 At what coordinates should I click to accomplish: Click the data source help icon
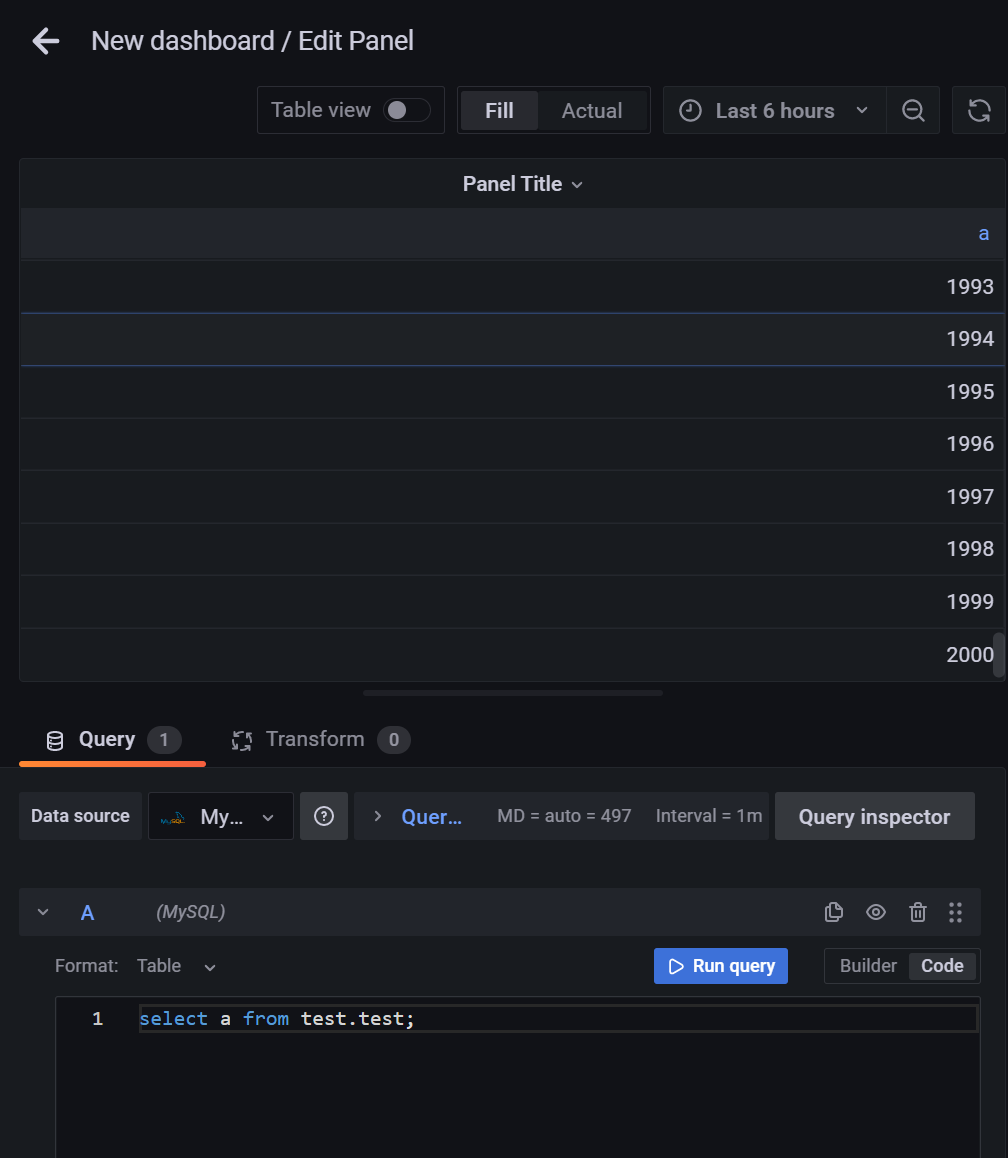pos(324,816)
